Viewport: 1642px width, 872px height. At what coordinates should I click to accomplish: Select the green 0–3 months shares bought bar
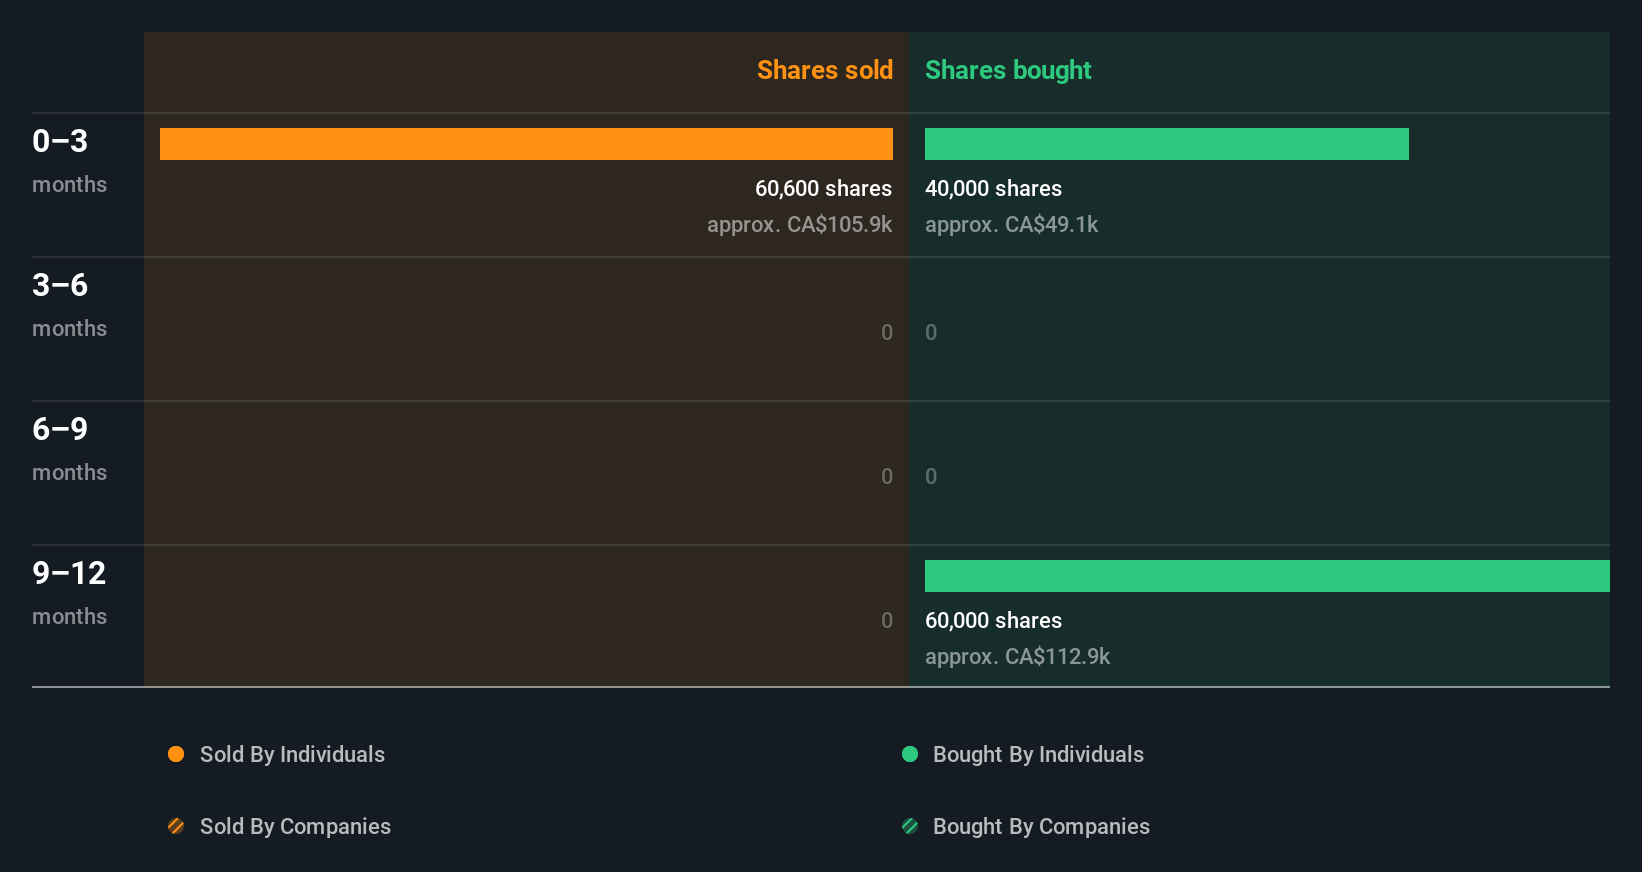pos(1167,144)
